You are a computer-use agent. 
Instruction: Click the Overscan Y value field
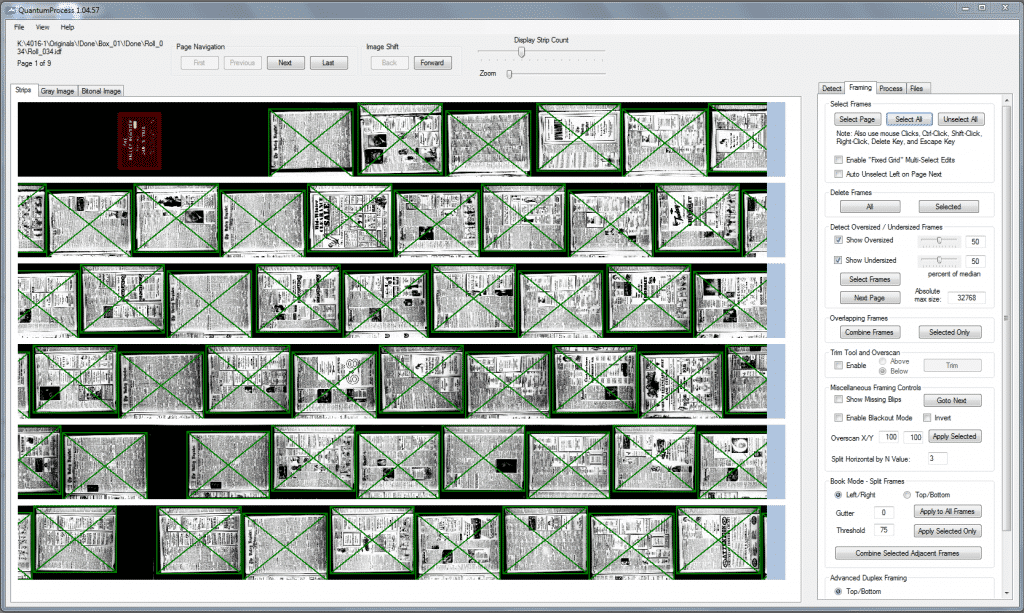tap(914, 437)
